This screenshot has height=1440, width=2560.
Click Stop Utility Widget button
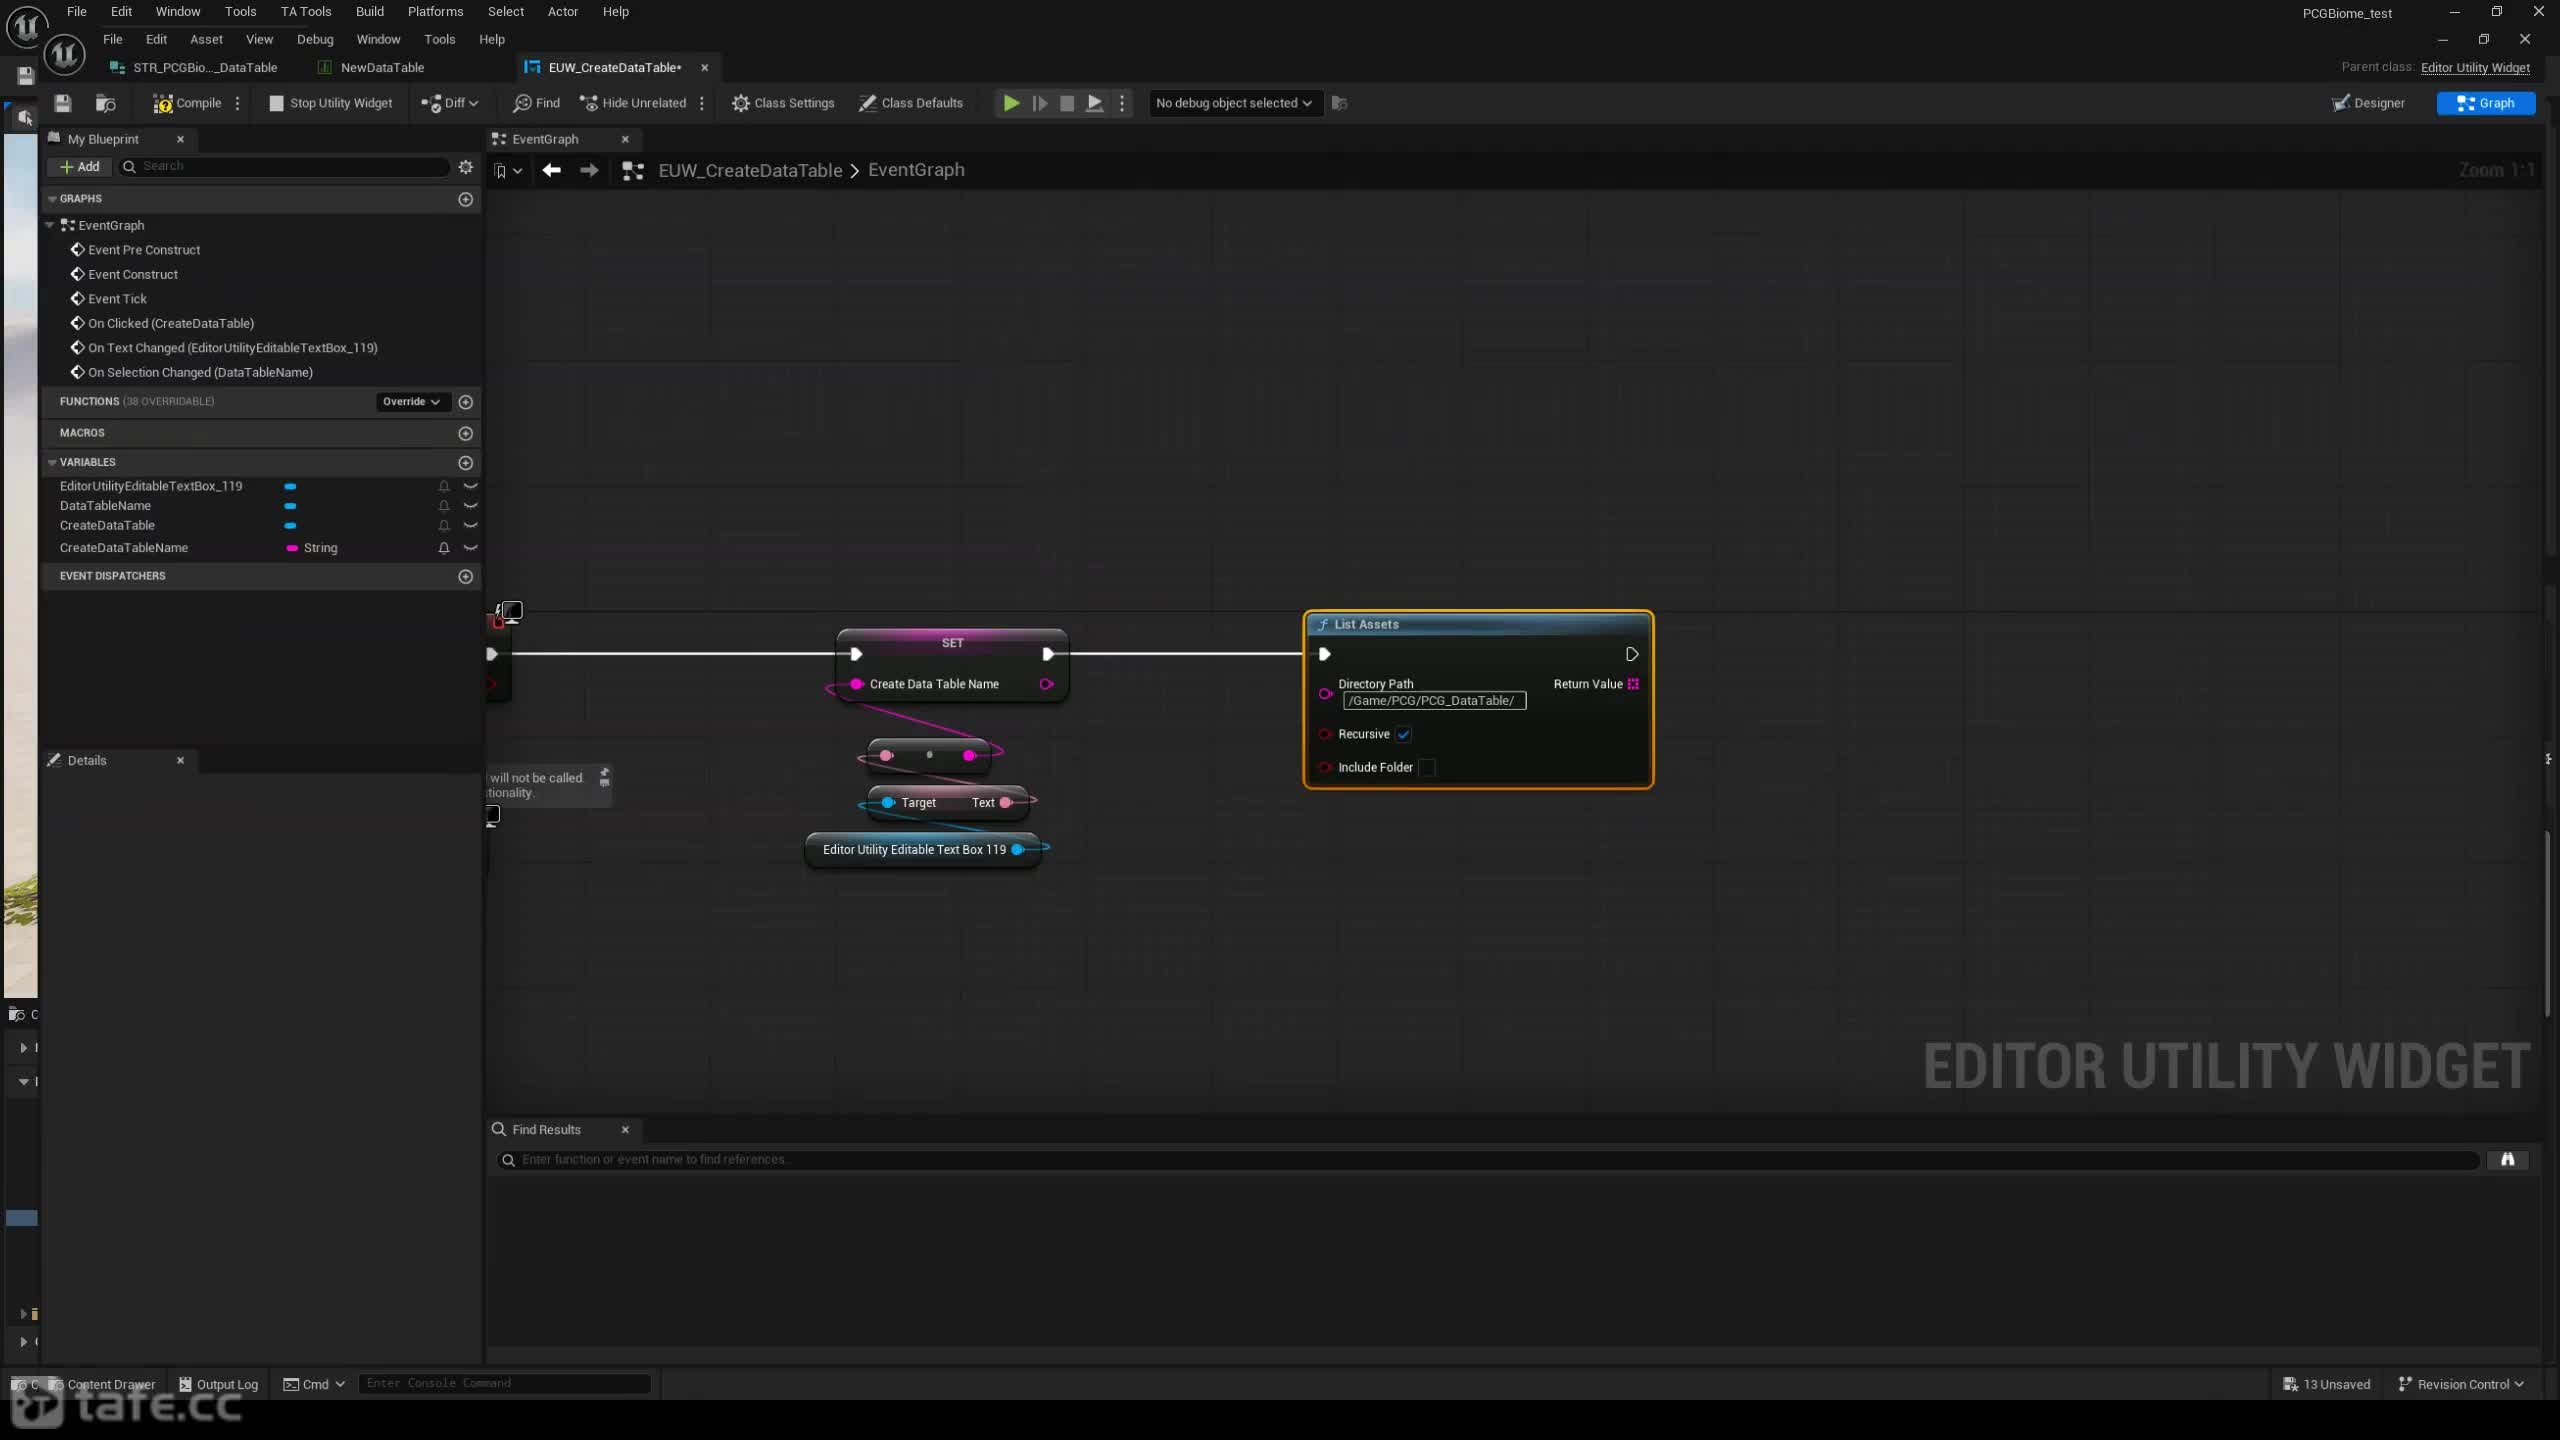tap(331, 103)
